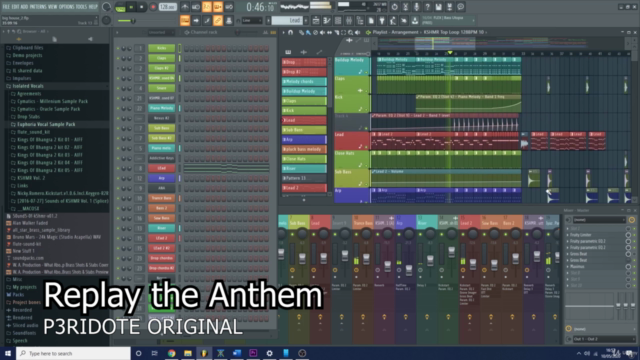Expand the Euphoria Vocal Sample Pack folder

pyautogui.click(x=46, y=124)
